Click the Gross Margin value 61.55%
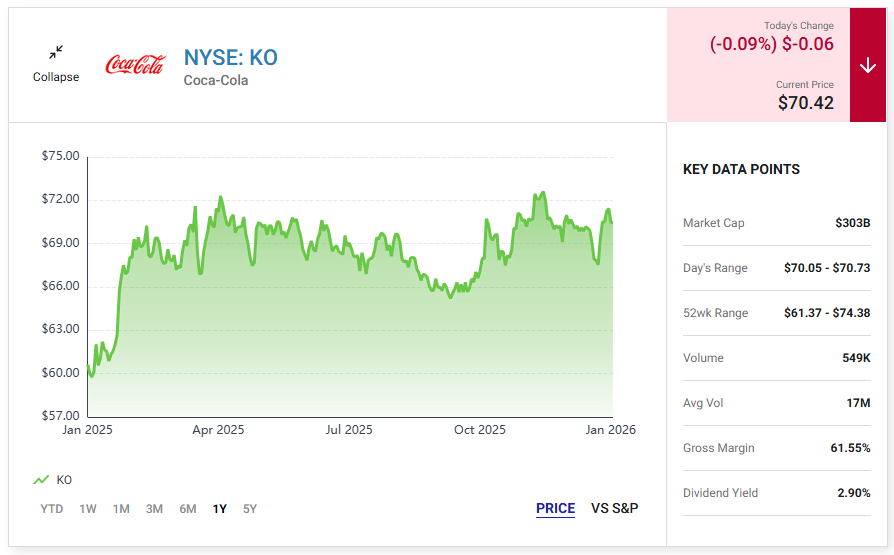Screen dimensions: 894x555 pyautogui.click(x=850, y=448)
